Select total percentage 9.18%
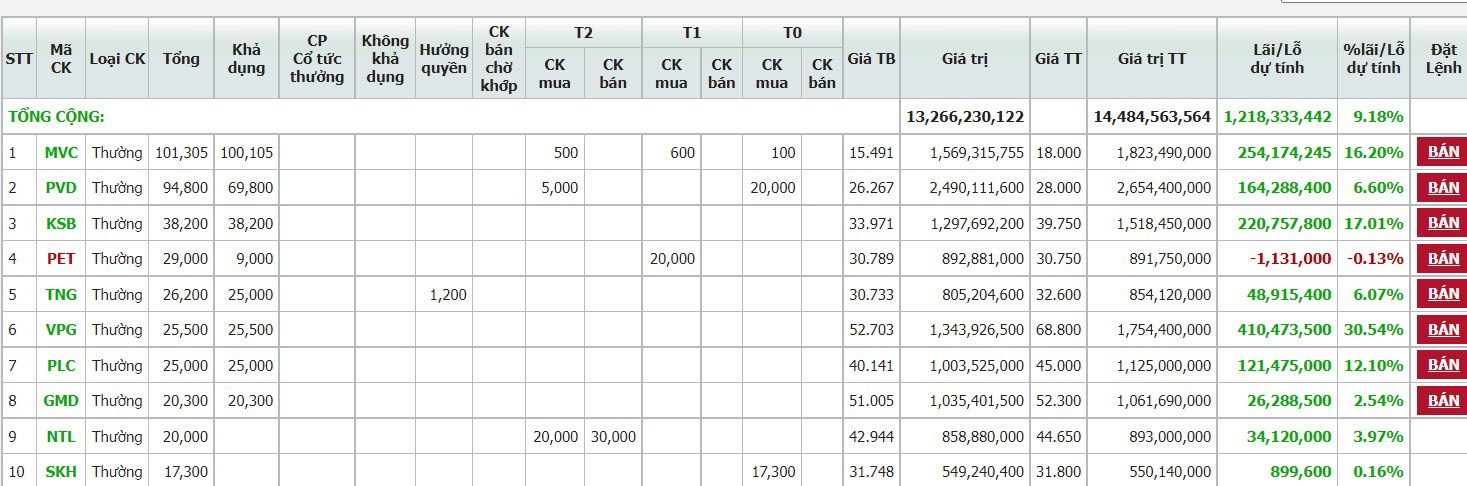This screenshot has height=486, width=1467. click(x=1378, y=117)
